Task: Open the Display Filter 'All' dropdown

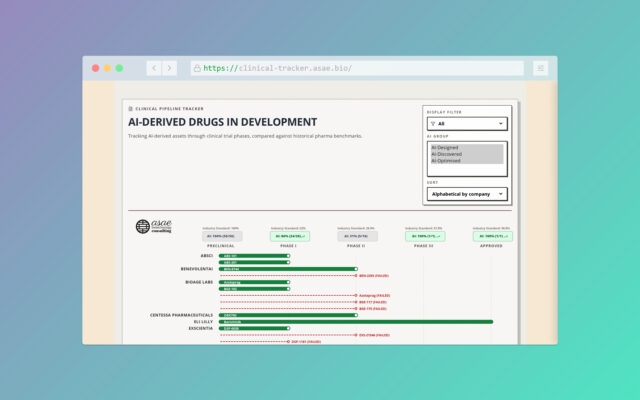Action: (467, 124)
